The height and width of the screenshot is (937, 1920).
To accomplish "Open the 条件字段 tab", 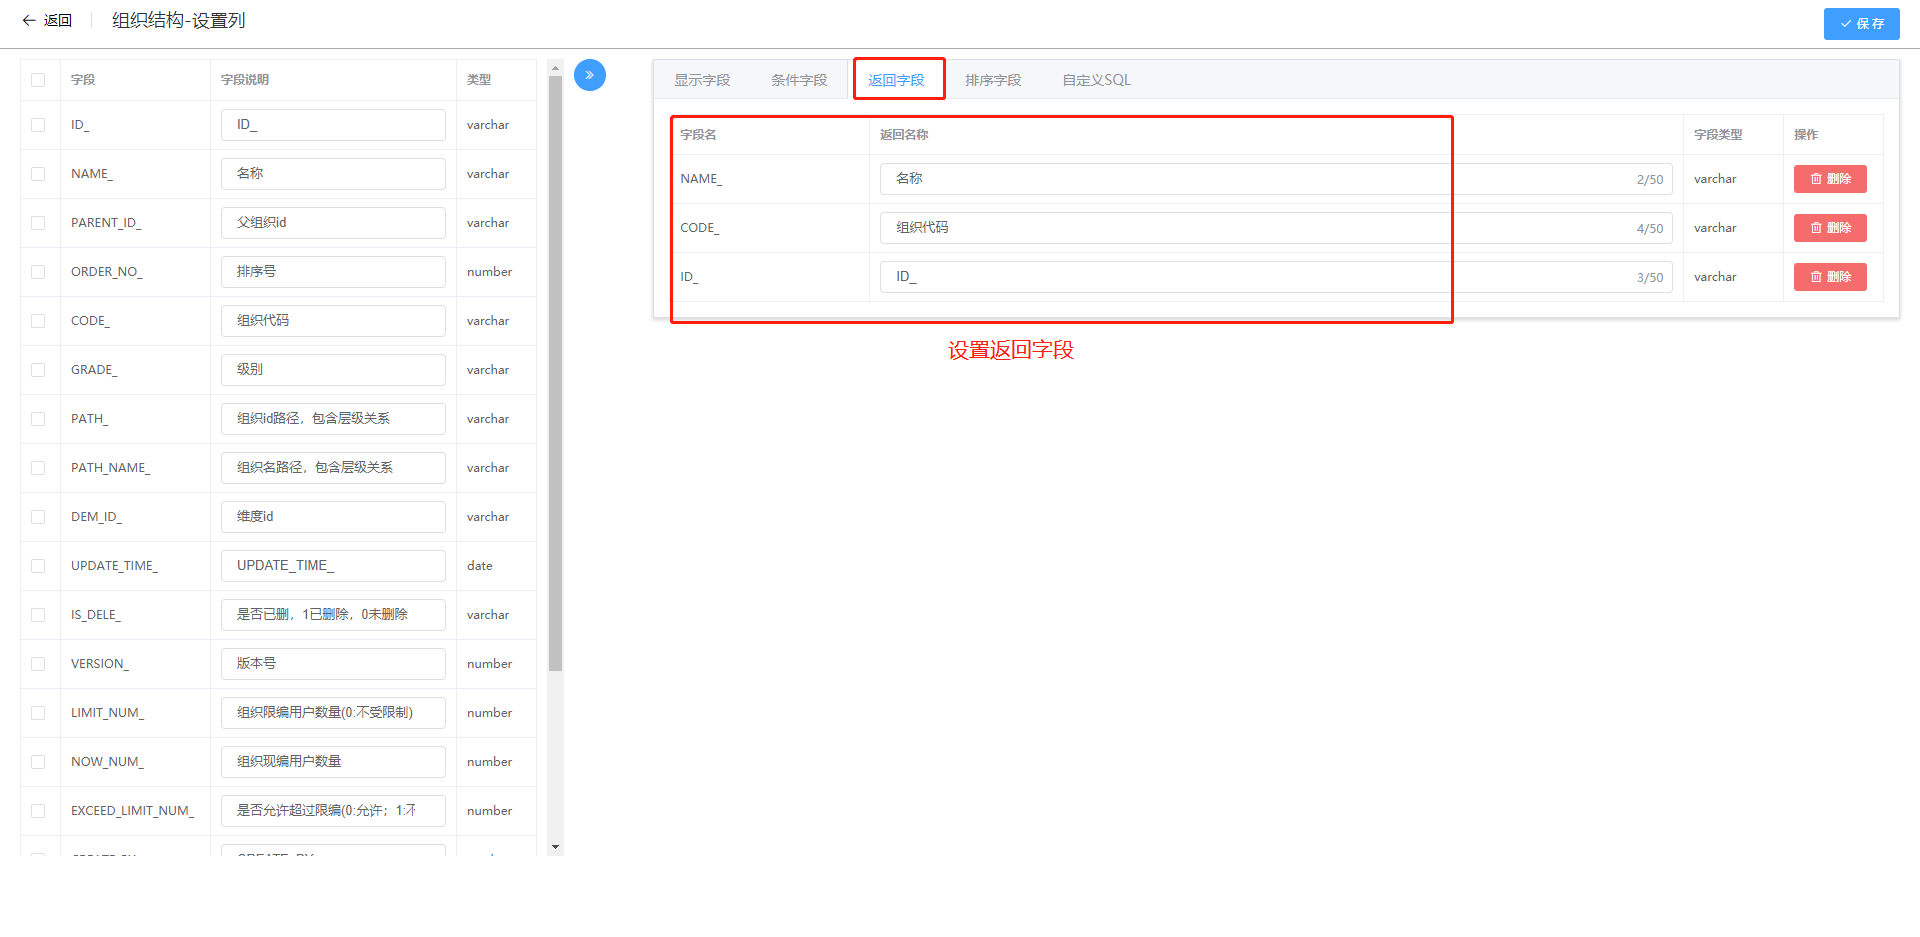I will [799, 80].
